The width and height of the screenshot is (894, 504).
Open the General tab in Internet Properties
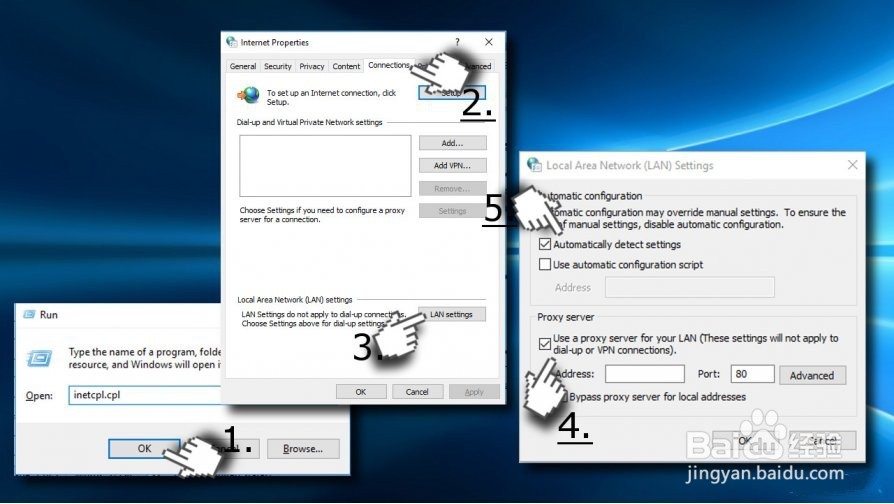243,66
